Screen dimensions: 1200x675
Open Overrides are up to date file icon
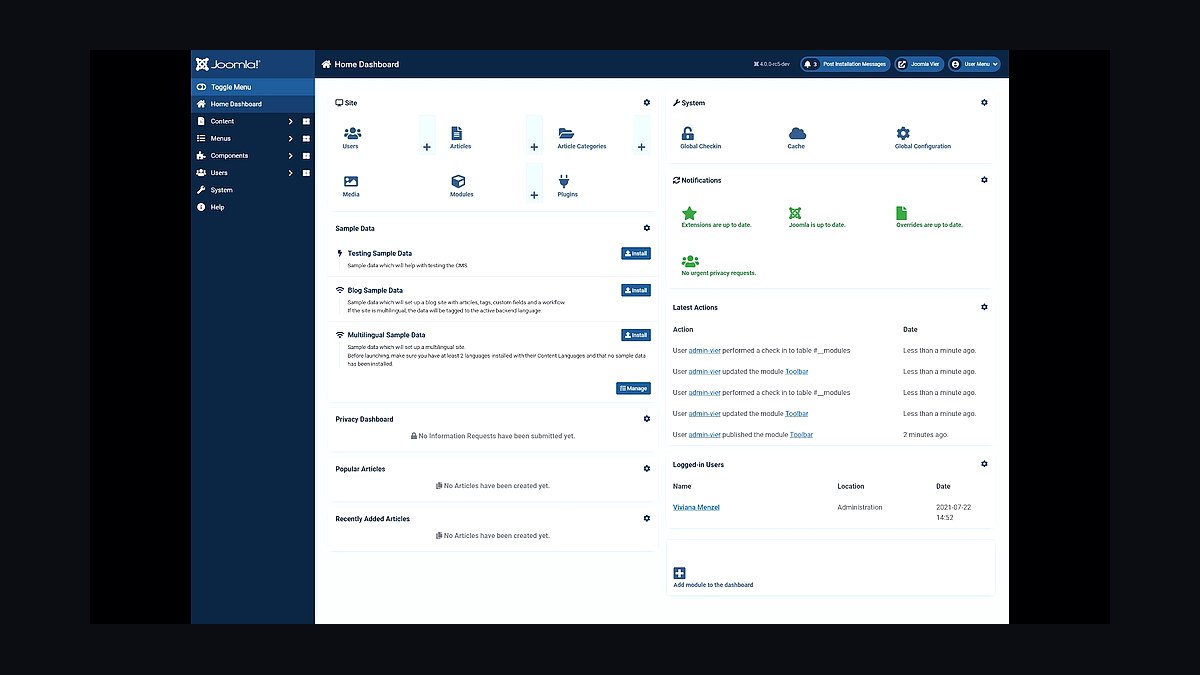(x=902, y=213)
